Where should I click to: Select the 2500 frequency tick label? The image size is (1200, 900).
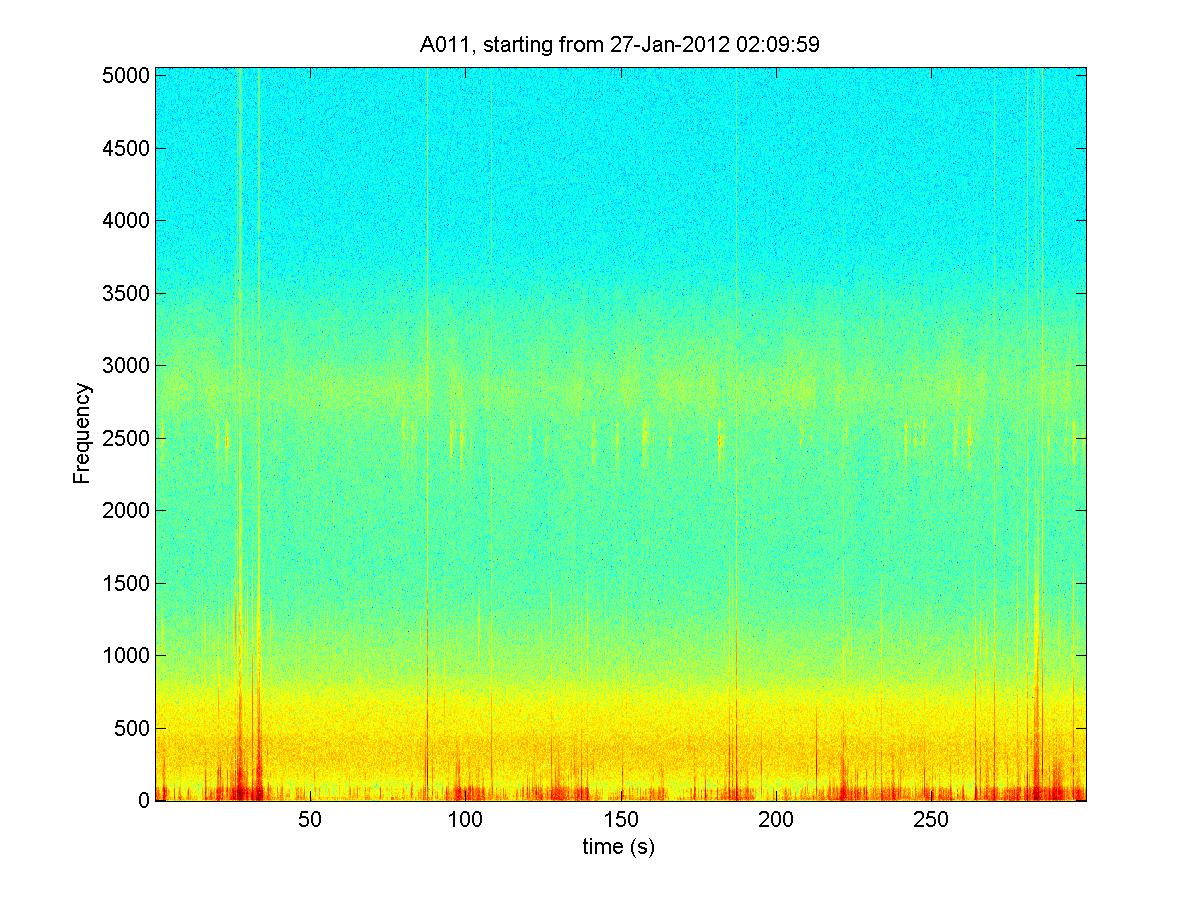[x=125, y=438]
